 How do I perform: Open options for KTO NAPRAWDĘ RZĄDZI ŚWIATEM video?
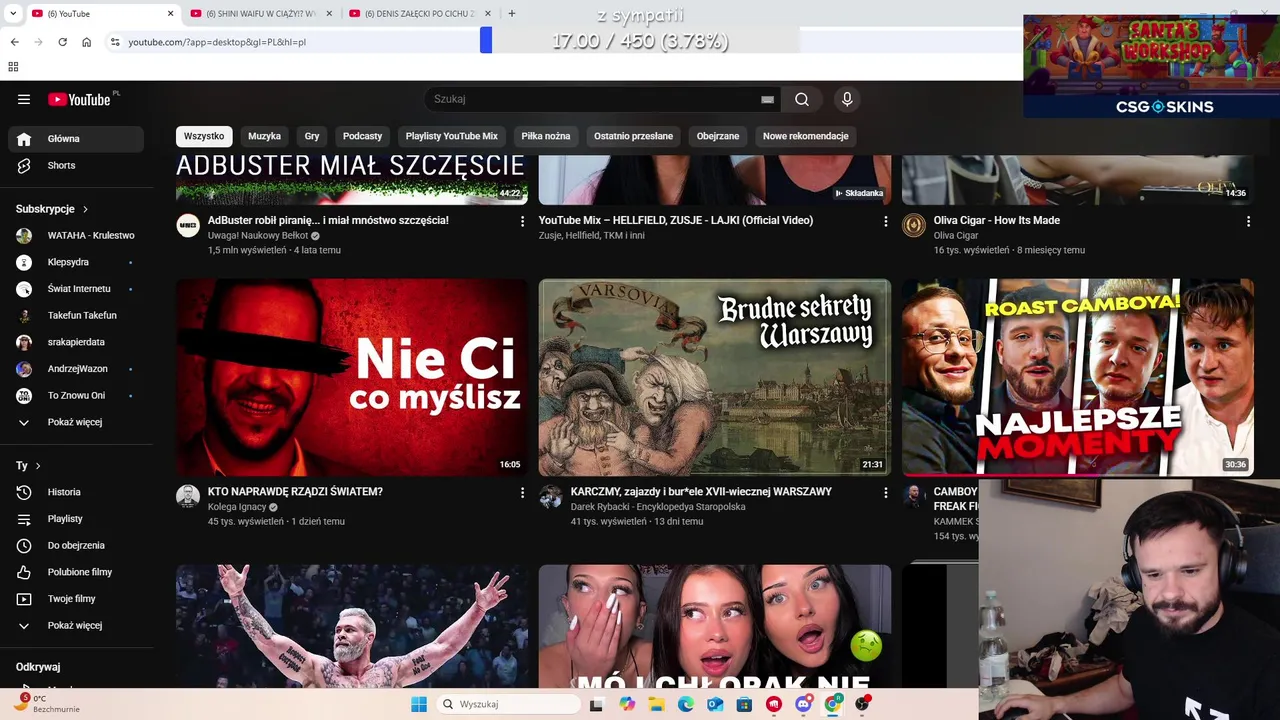(x=522, y=492)
